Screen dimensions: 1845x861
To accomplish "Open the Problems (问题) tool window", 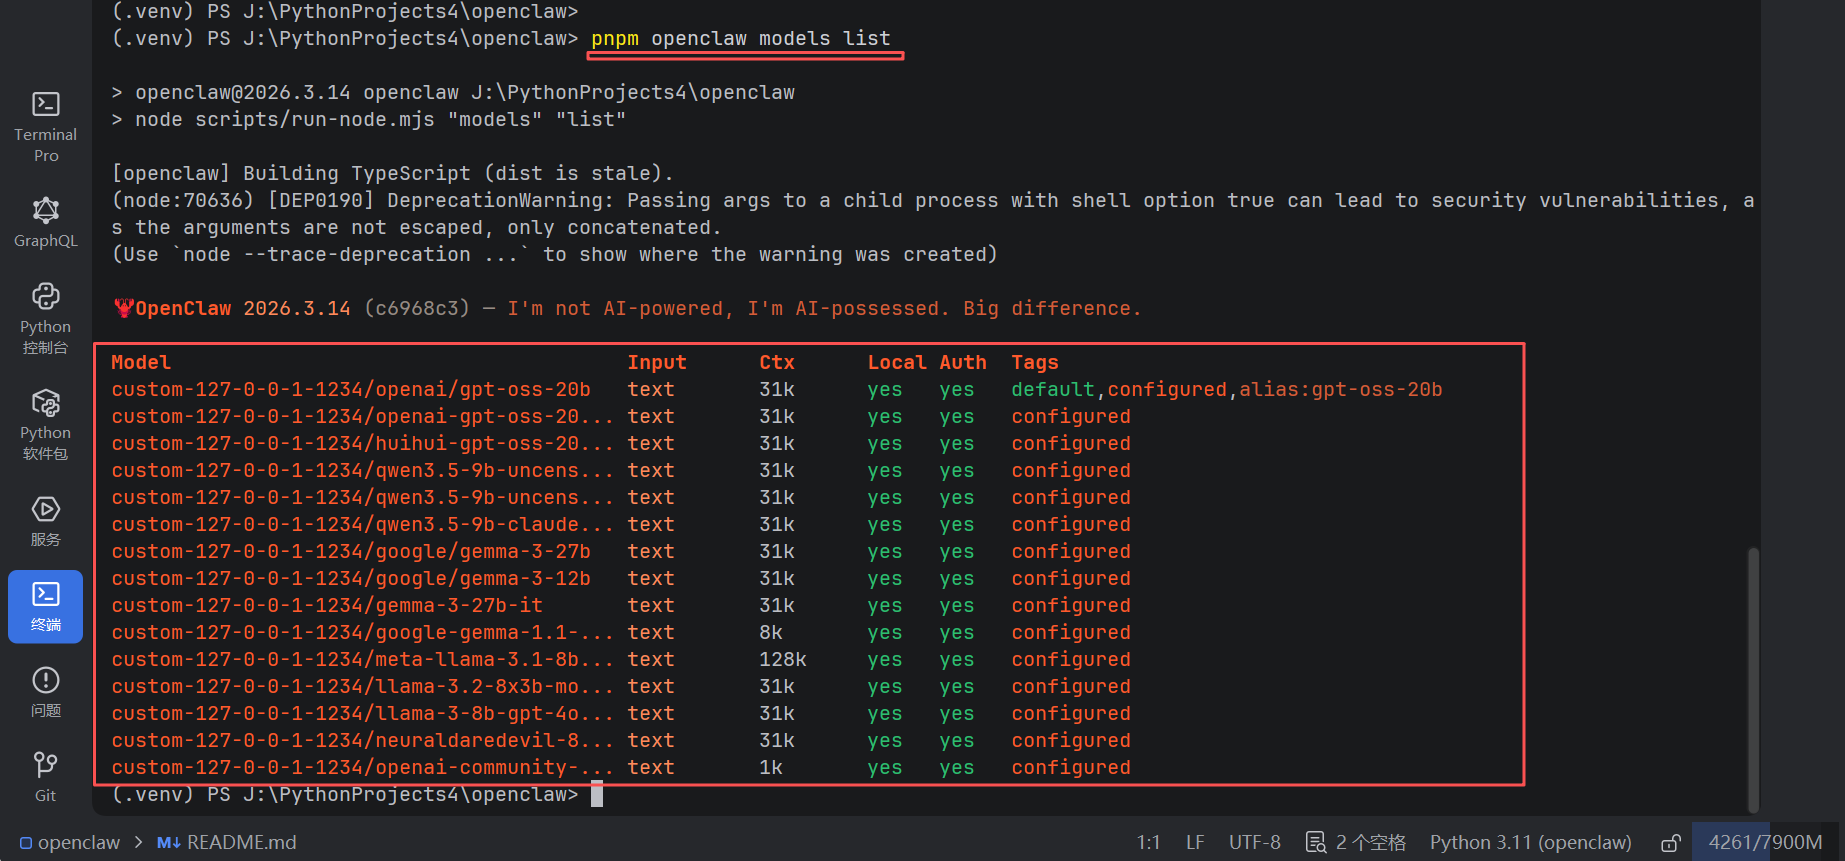I will [45, 692].
